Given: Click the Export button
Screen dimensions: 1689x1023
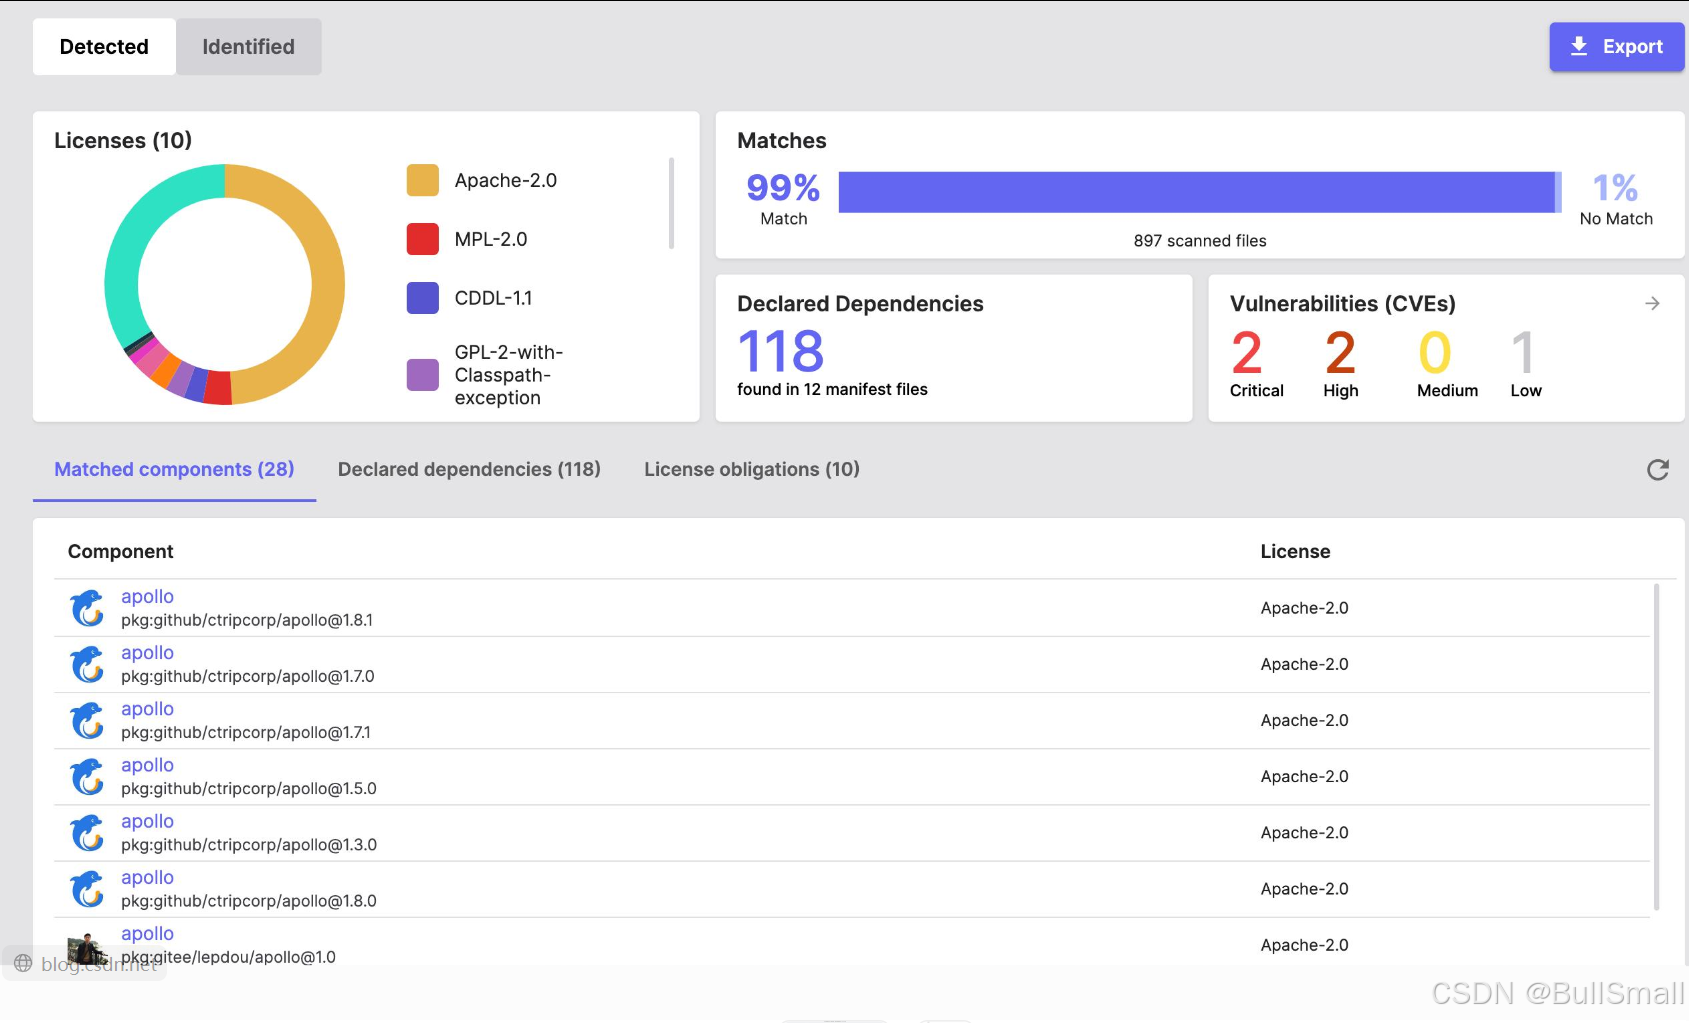Looking at the screenshot, I should [1616, 47].
